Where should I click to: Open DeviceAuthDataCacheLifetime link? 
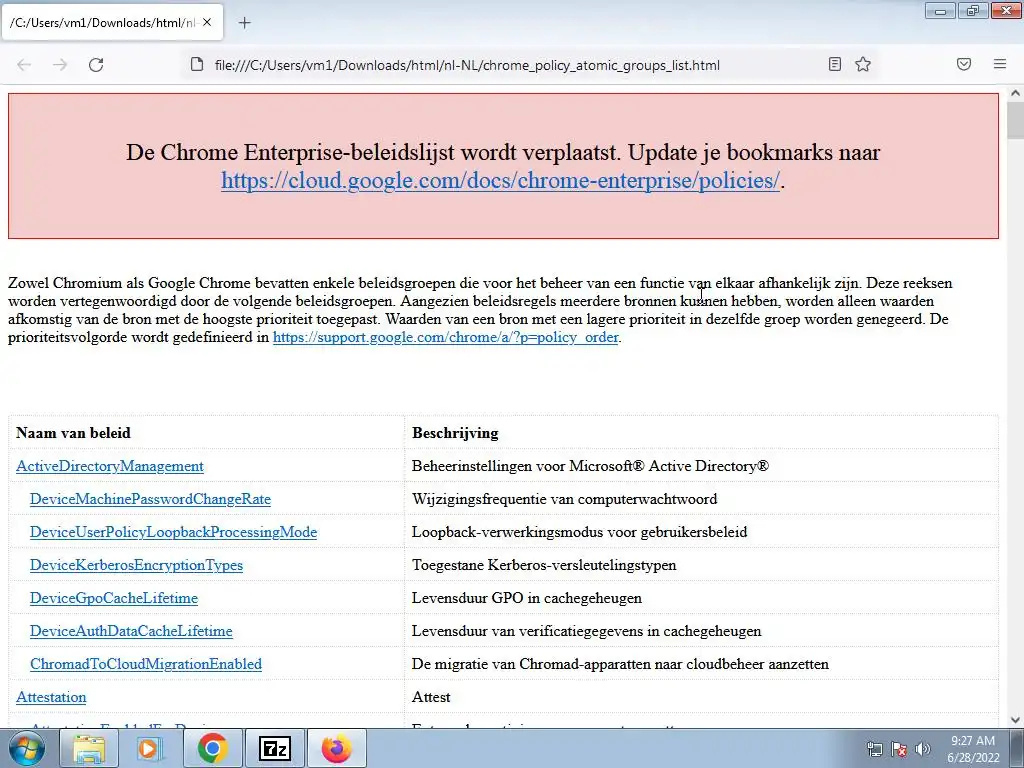coord(131,631)
